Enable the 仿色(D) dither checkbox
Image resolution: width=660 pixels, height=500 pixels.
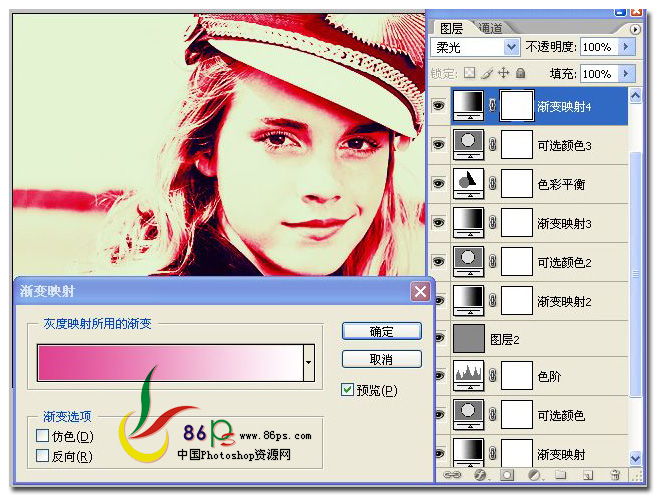click(42, 436)
